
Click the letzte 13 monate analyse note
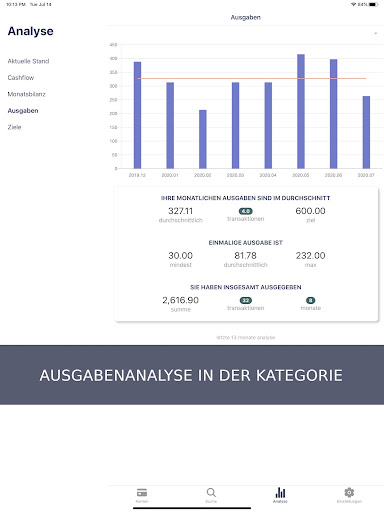pyautogui.click(x=246, y=337)
